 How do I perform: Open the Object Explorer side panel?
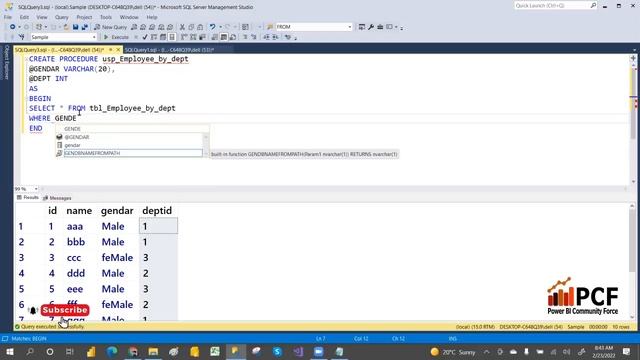[x=6, y=62]
